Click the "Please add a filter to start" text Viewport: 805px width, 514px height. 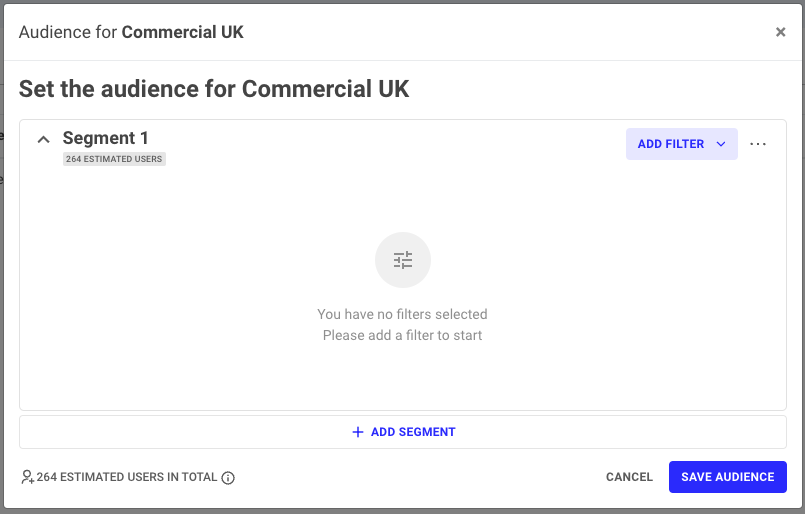pos(402,335)
